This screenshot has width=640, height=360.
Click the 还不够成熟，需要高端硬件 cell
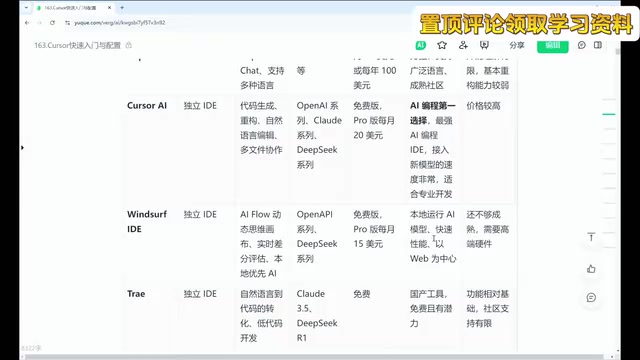(488, 229)
